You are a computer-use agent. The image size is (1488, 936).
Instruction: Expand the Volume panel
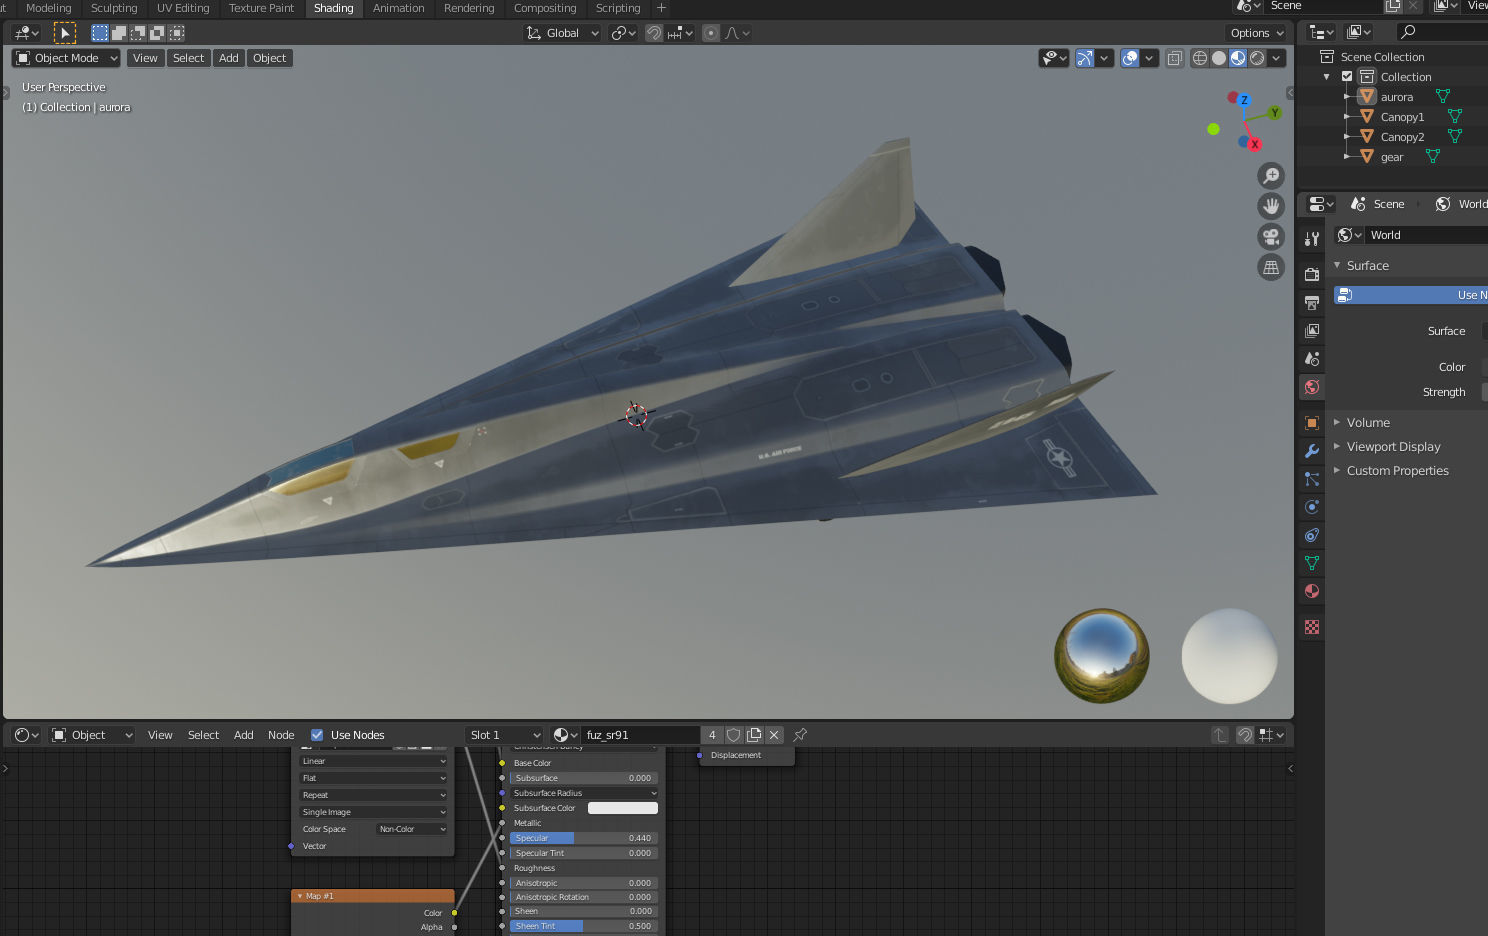1337,422
